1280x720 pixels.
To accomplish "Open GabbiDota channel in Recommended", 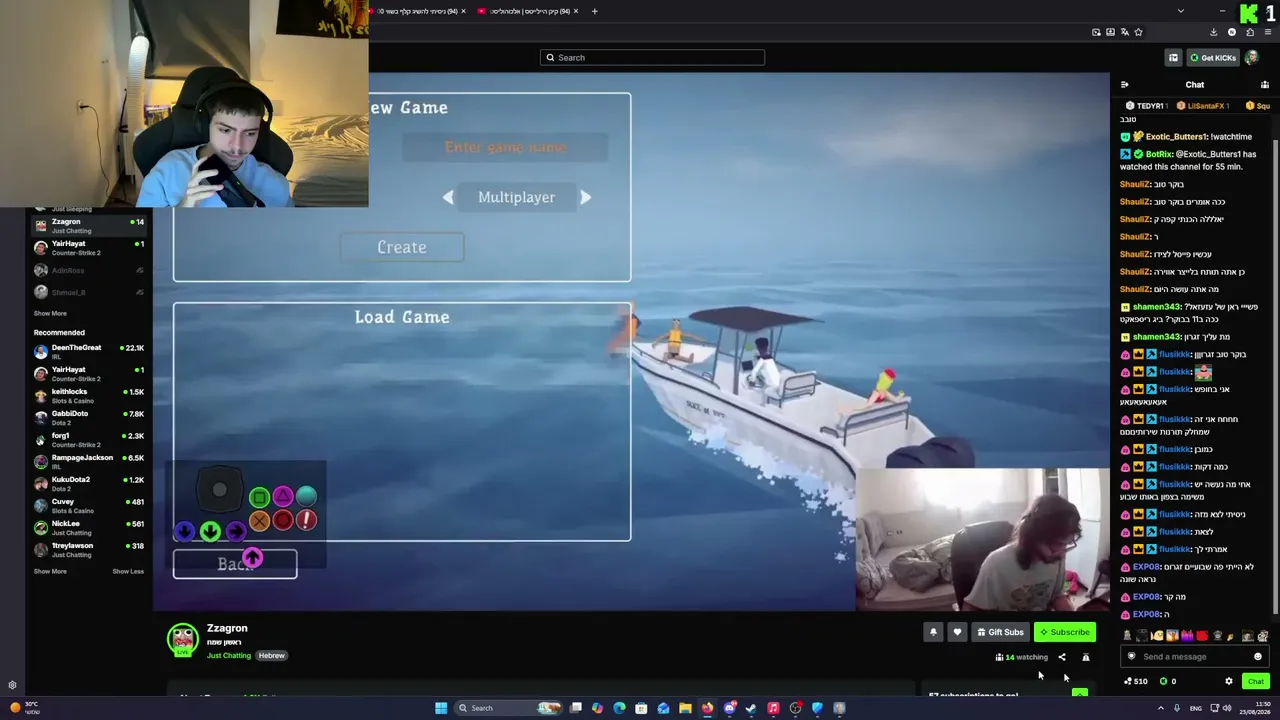I will point(89,416).
